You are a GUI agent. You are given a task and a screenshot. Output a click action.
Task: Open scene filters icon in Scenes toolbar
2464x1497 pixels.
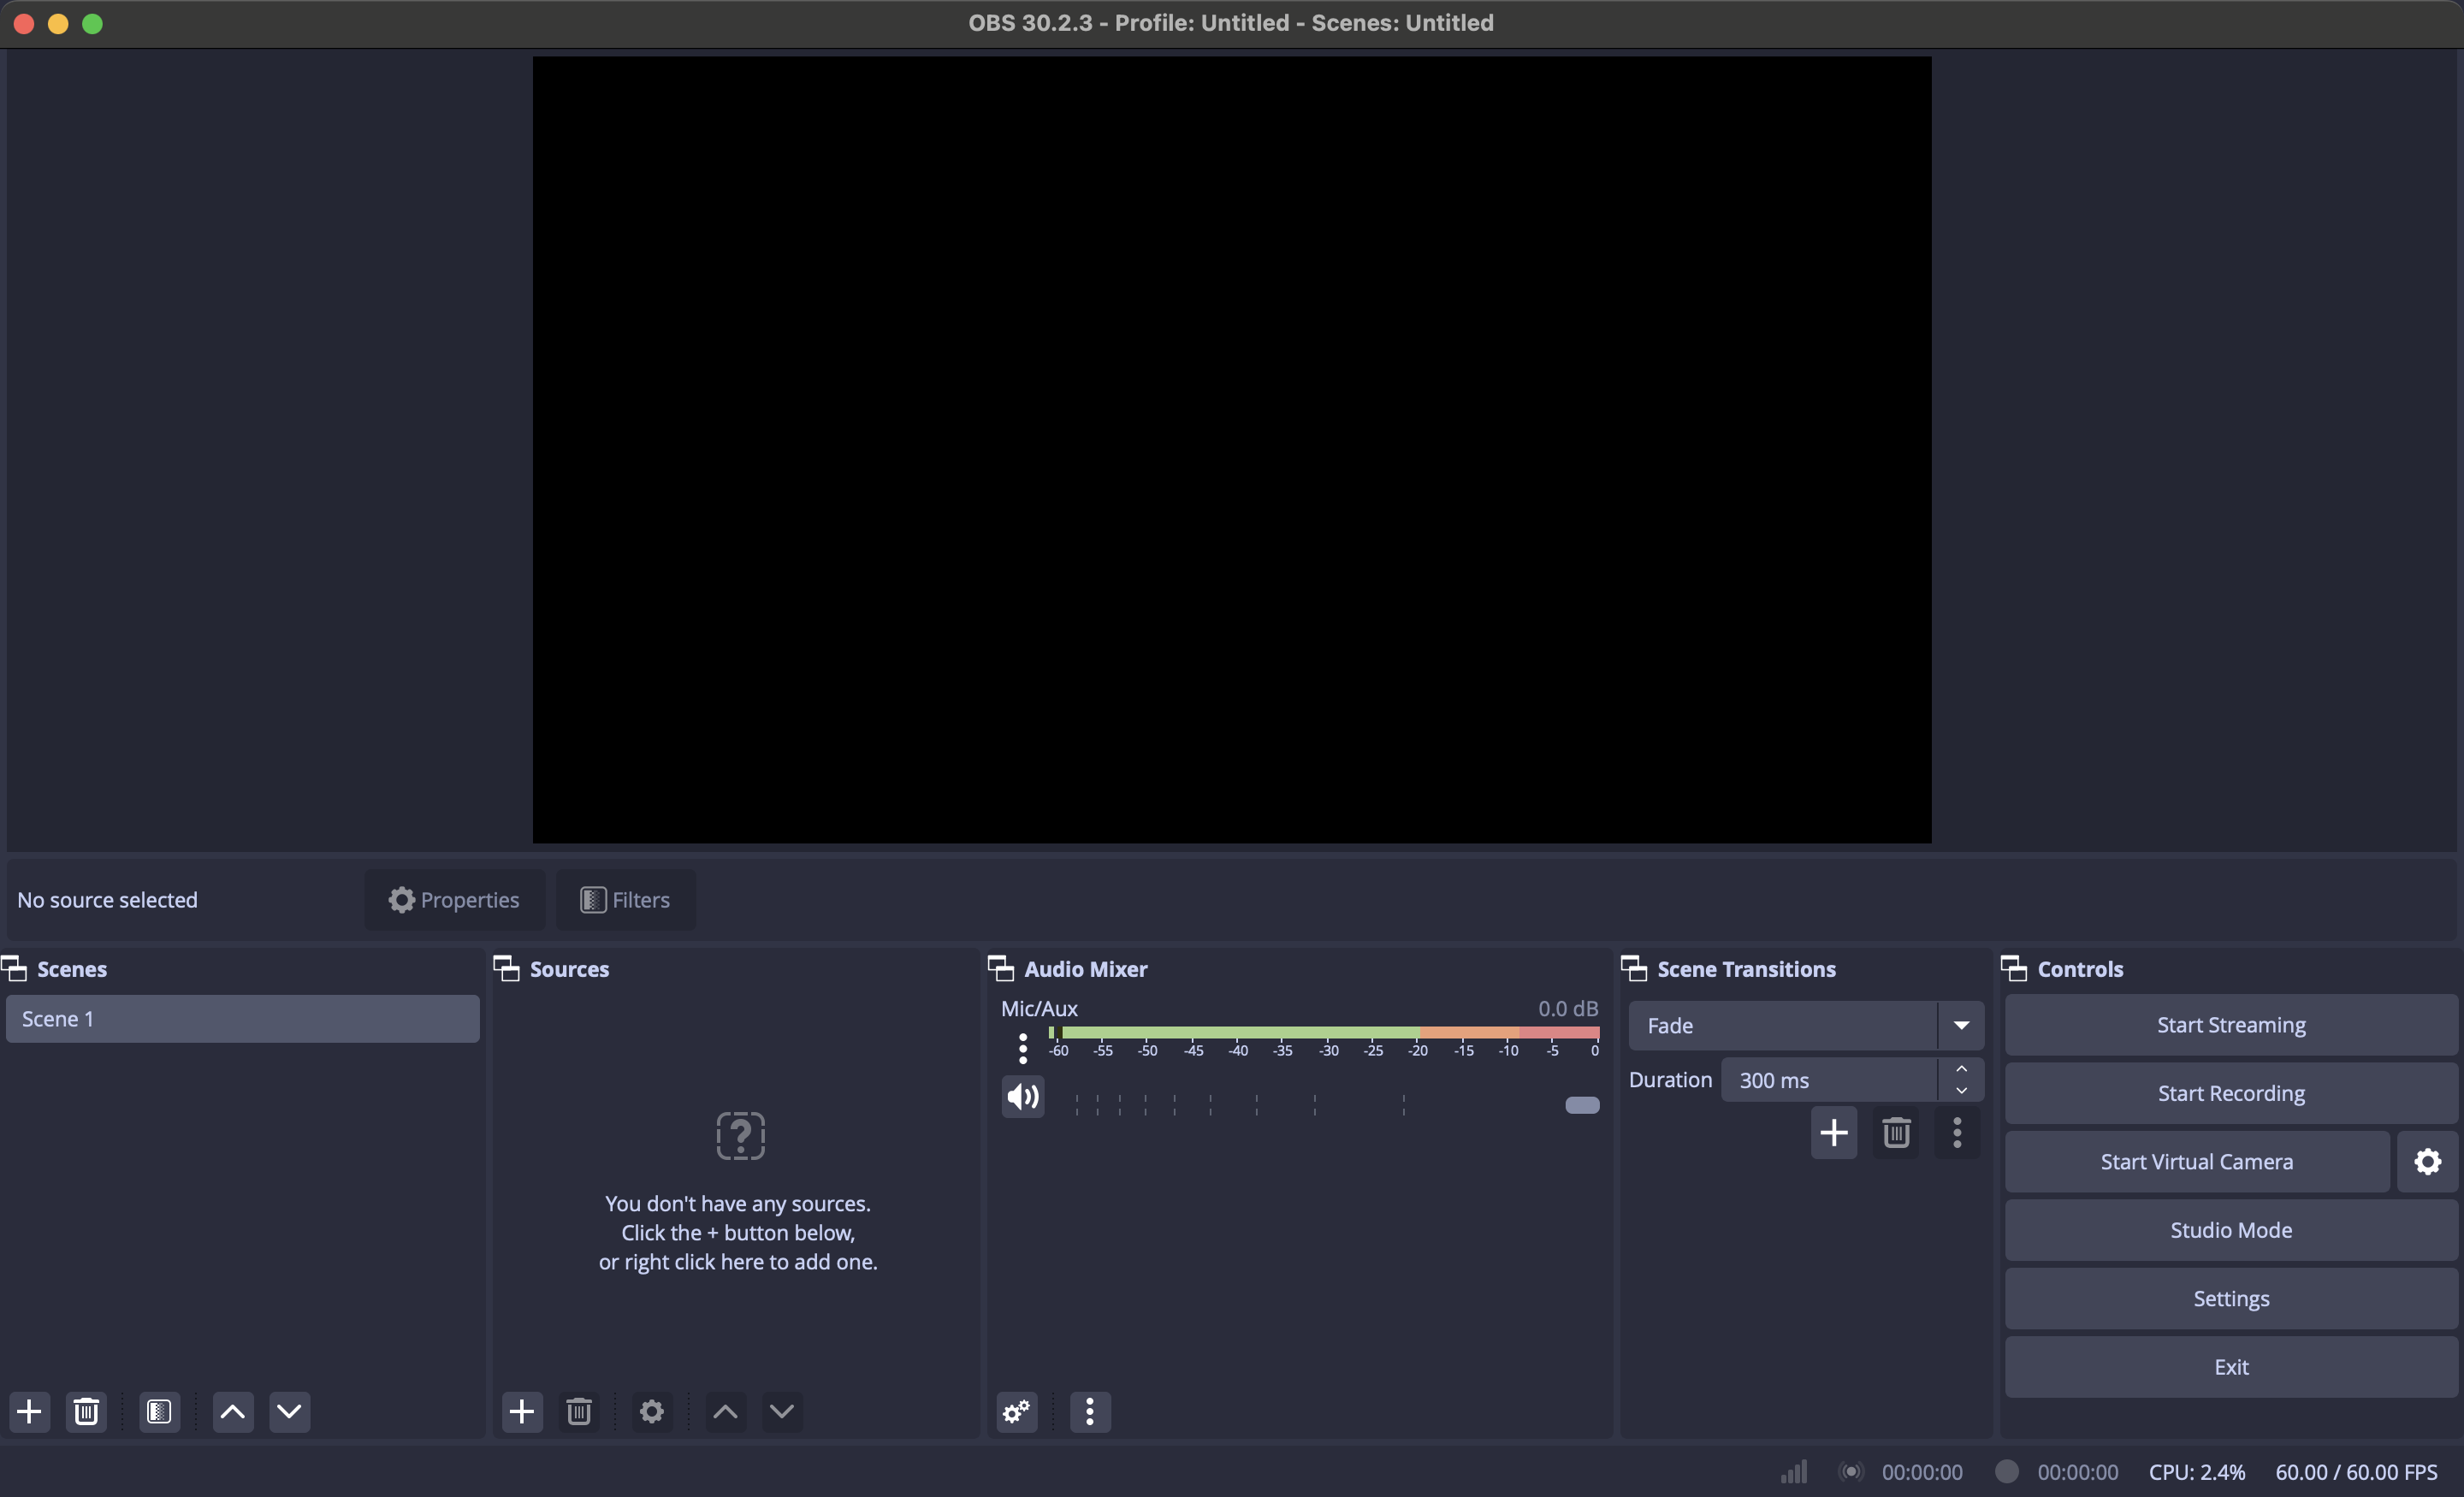click(x=159, y=1411)
